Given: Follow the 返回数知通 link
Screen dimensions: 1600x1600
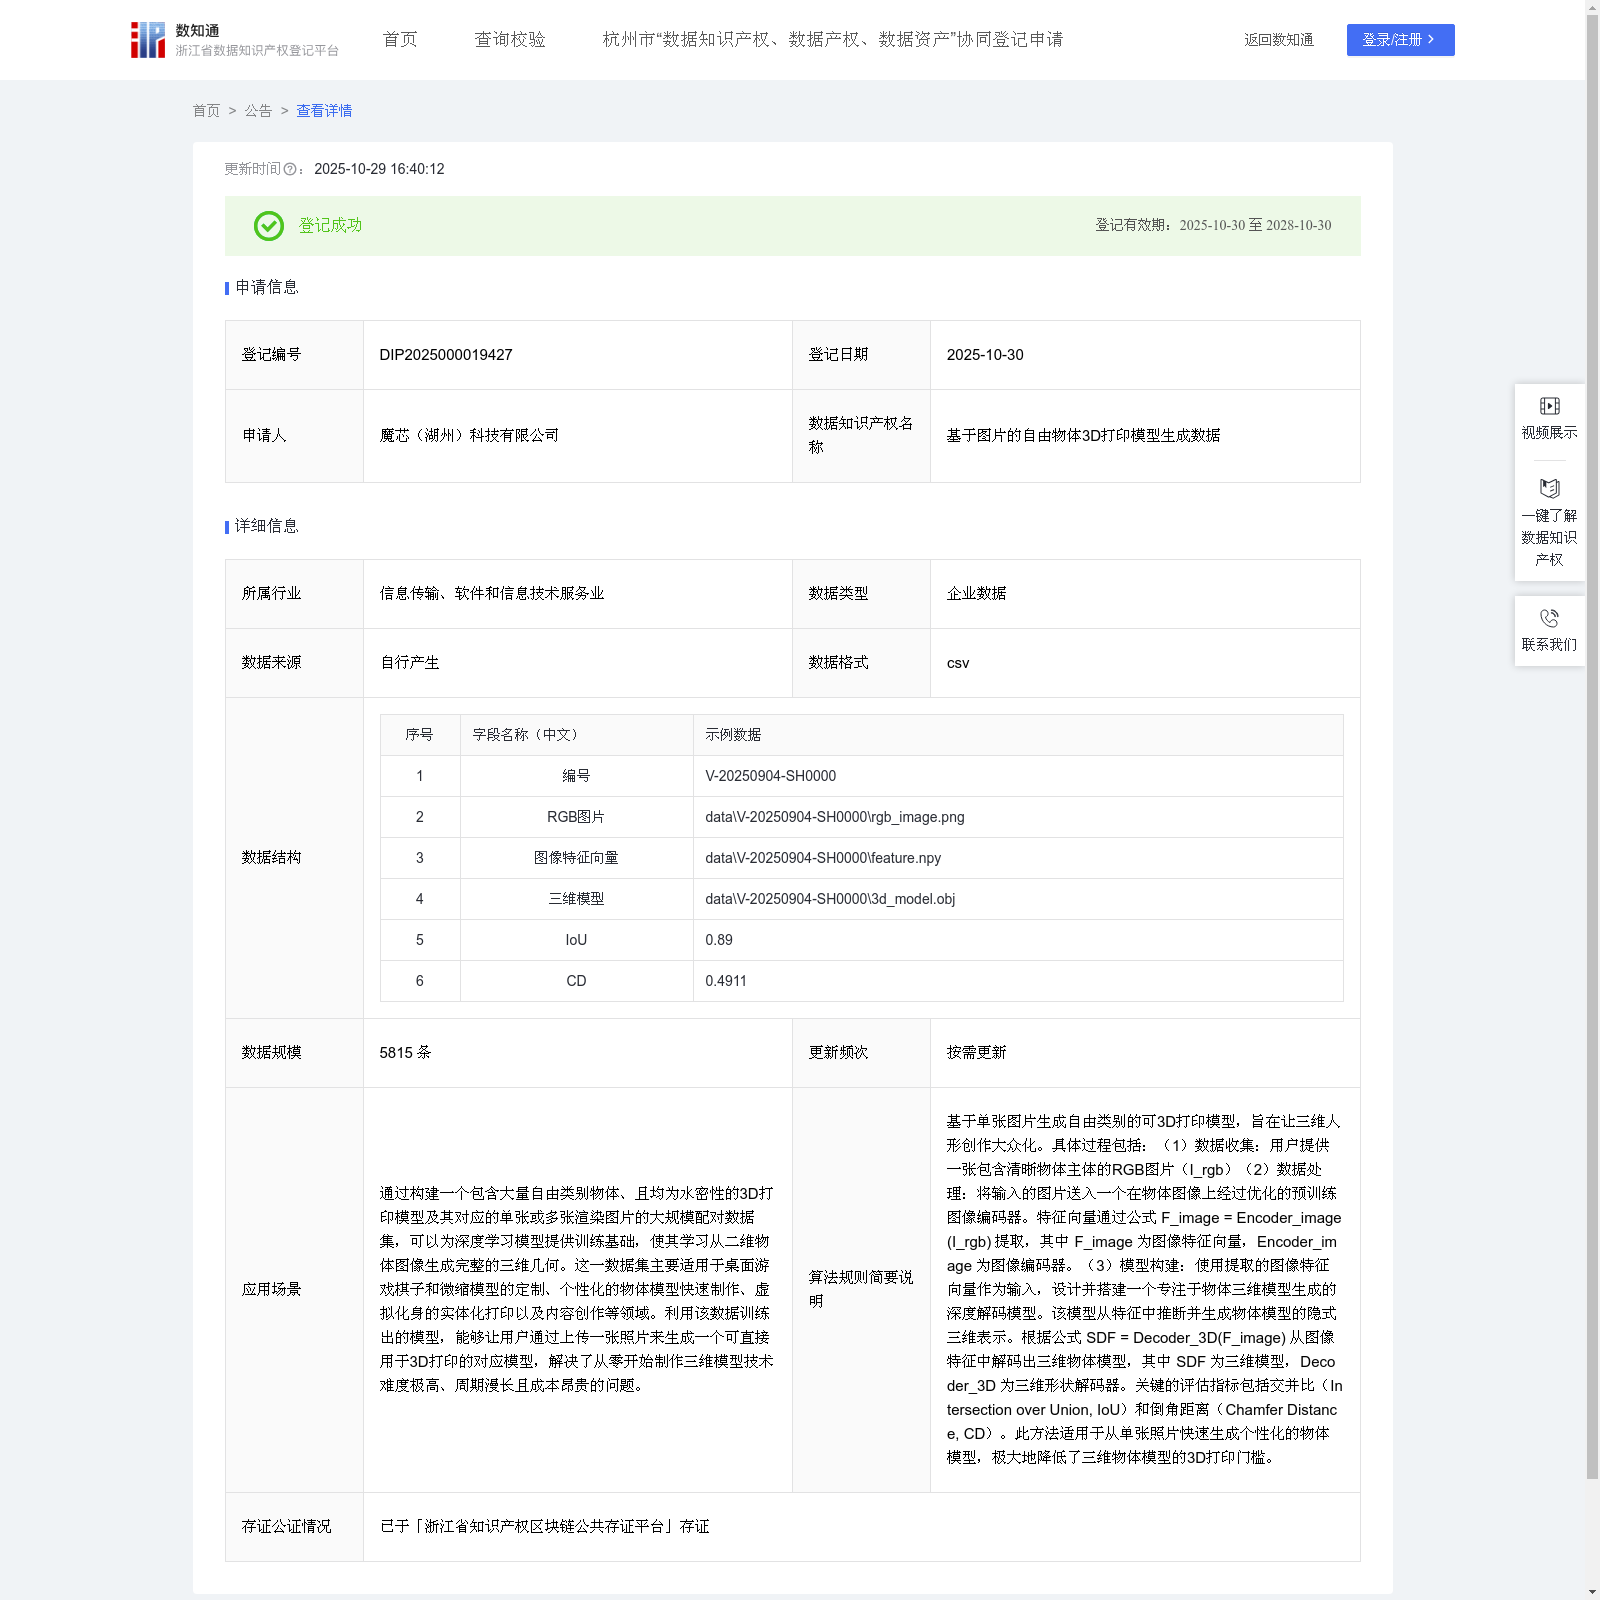Looking at the screenshot, I should pos(1278,40).
